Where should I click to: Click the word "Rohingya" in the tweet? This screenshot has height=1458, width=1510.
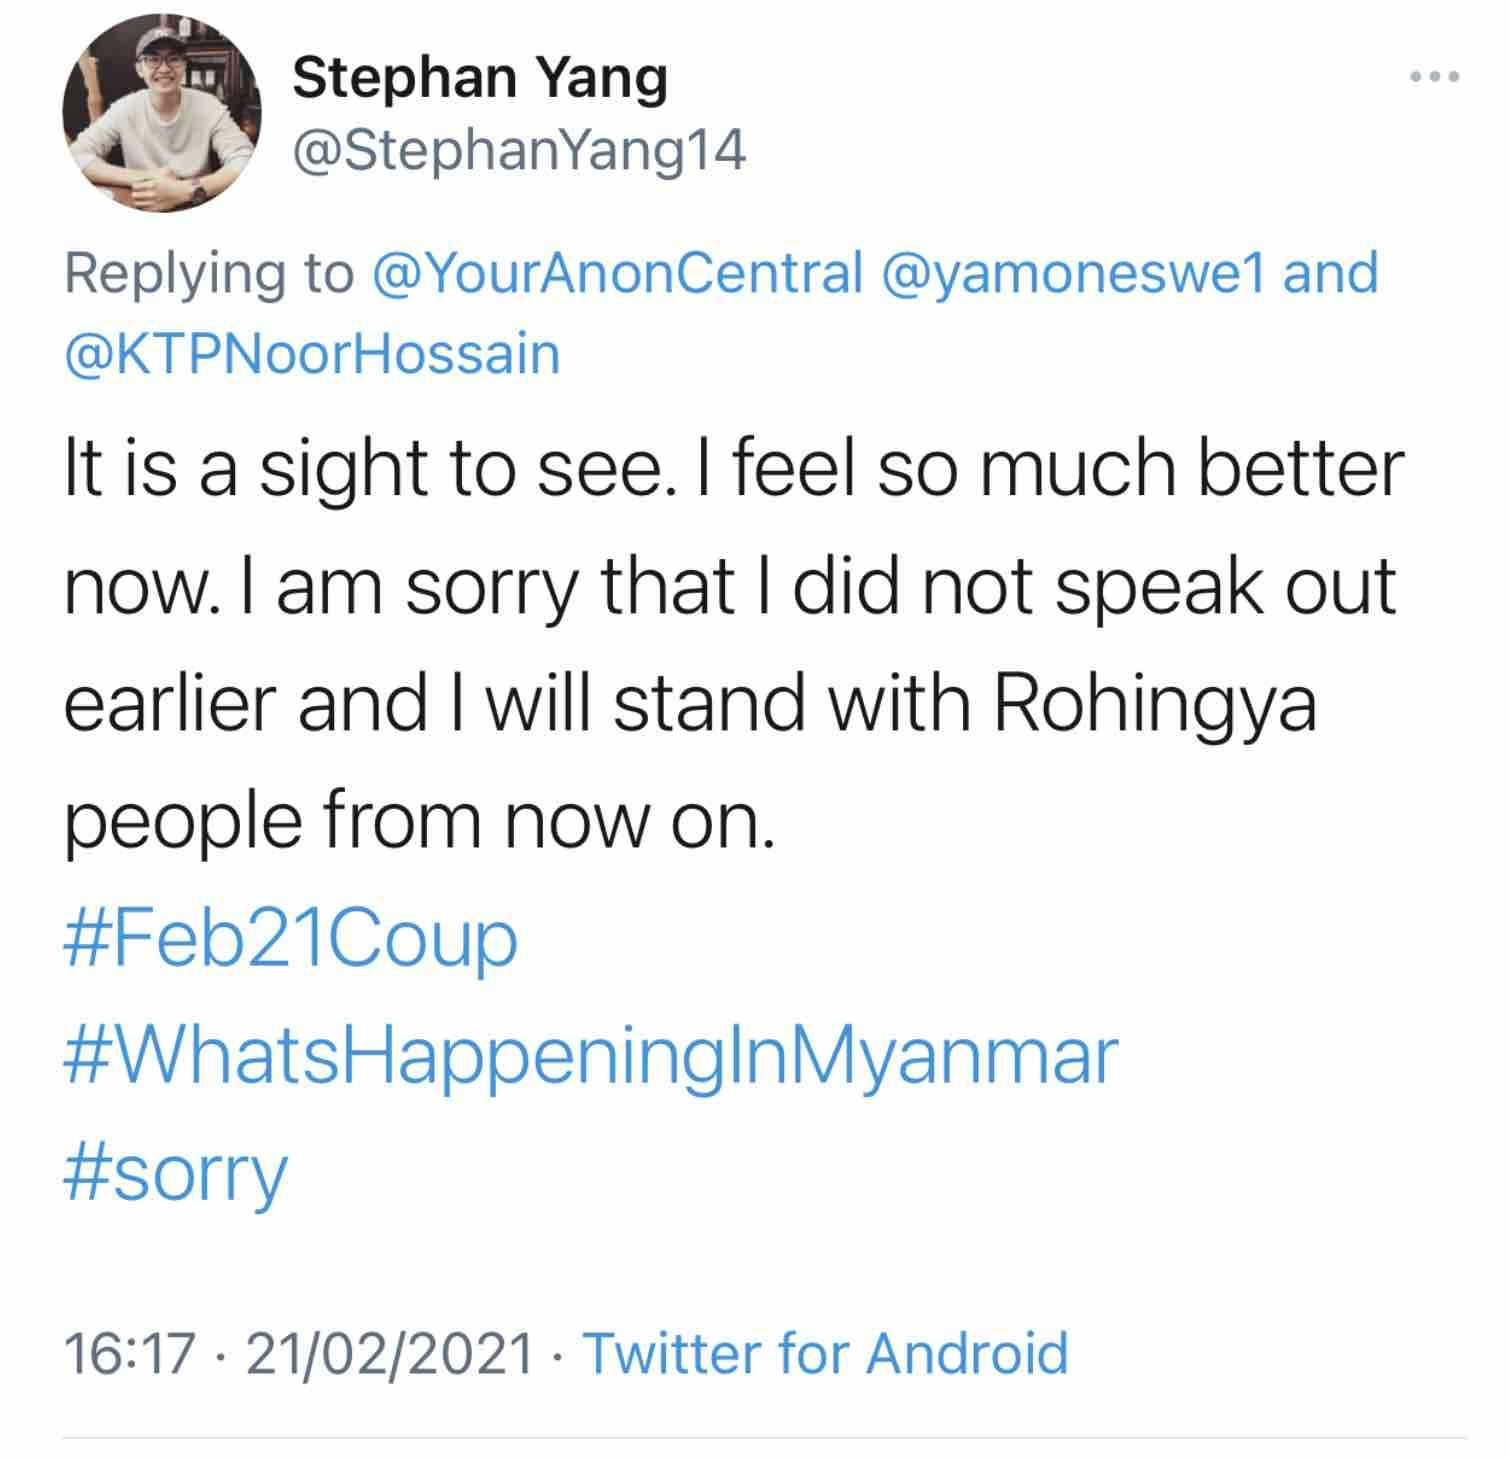pyautogui.click(x=1155, y=703)
